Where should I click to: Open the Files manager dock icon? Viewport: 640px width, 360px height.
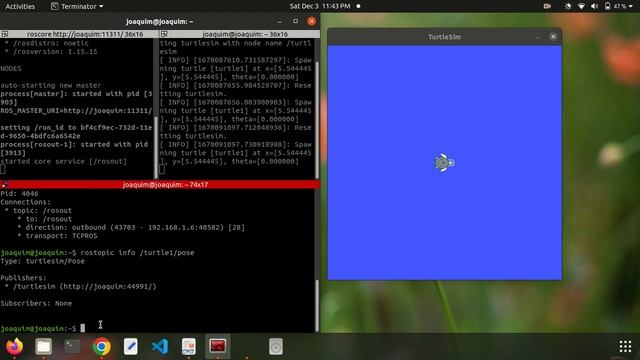pos(43,347)
